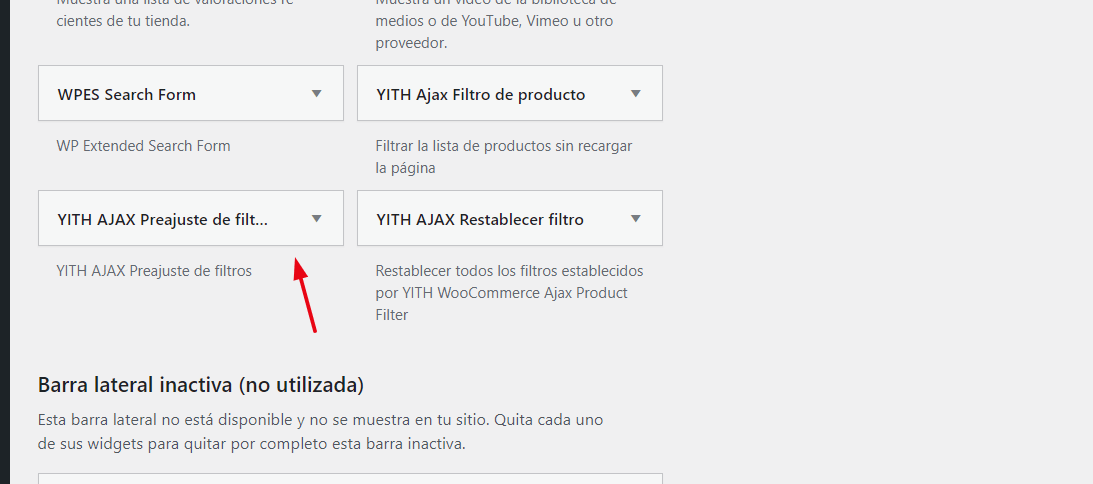Expand the WPES Search Form widget arrow
1093x484 pixels.
(316, 93)
